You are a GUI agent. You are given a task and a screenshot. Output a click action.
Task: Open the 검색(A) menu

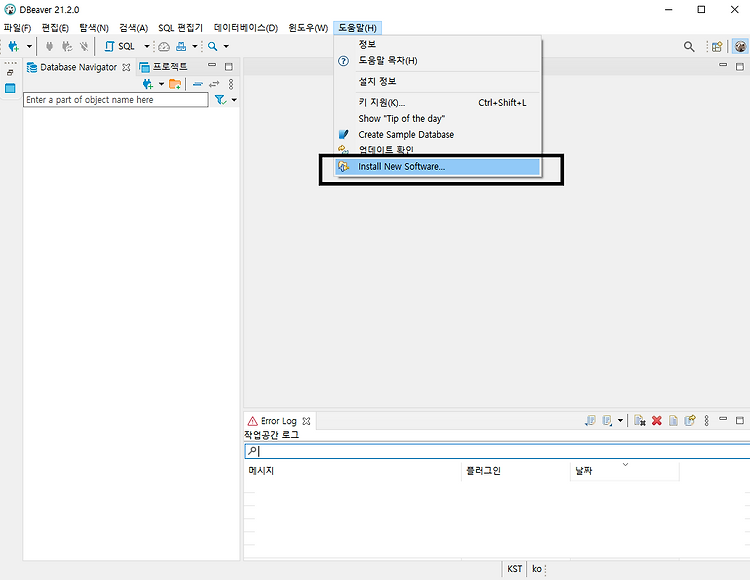click(133, 28)
